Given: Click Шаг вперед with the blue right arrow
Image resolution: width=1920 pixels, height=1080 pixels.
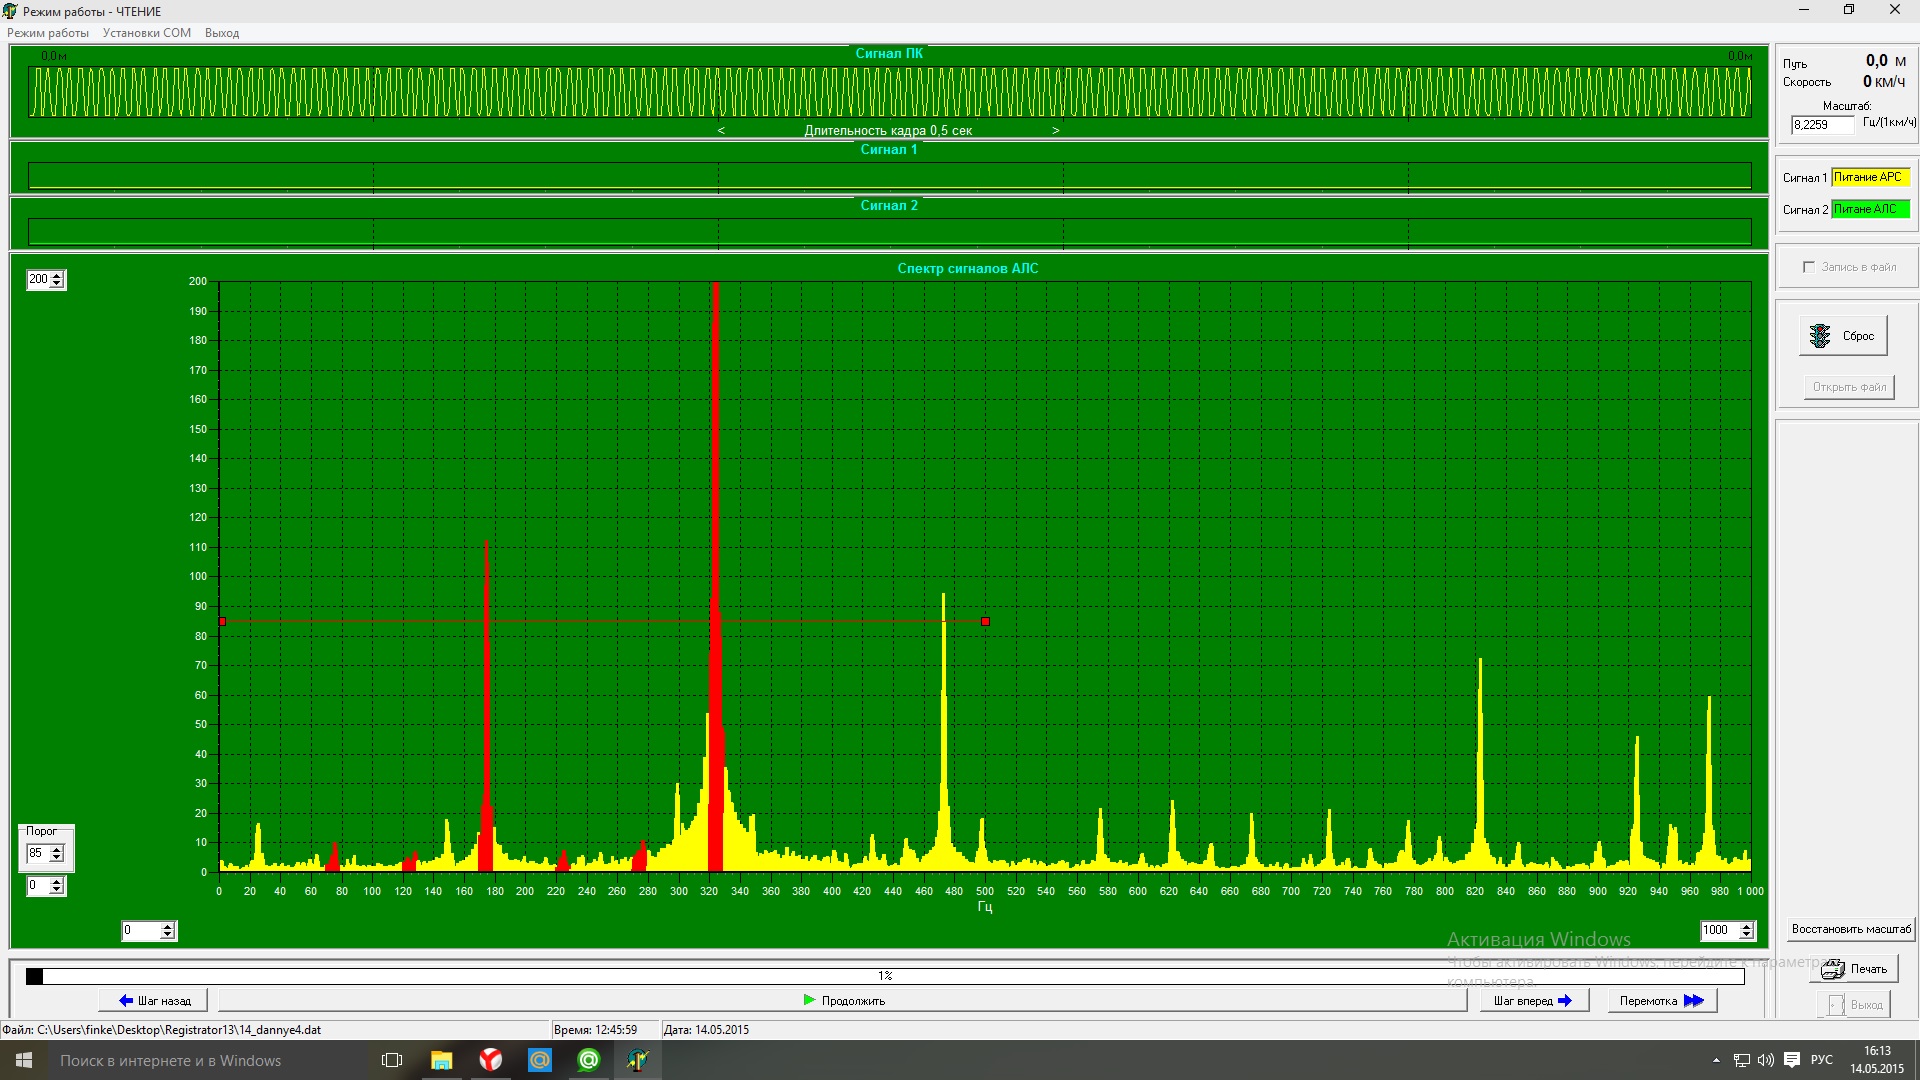Looking at the screenshot, I should point(1533,1001).
